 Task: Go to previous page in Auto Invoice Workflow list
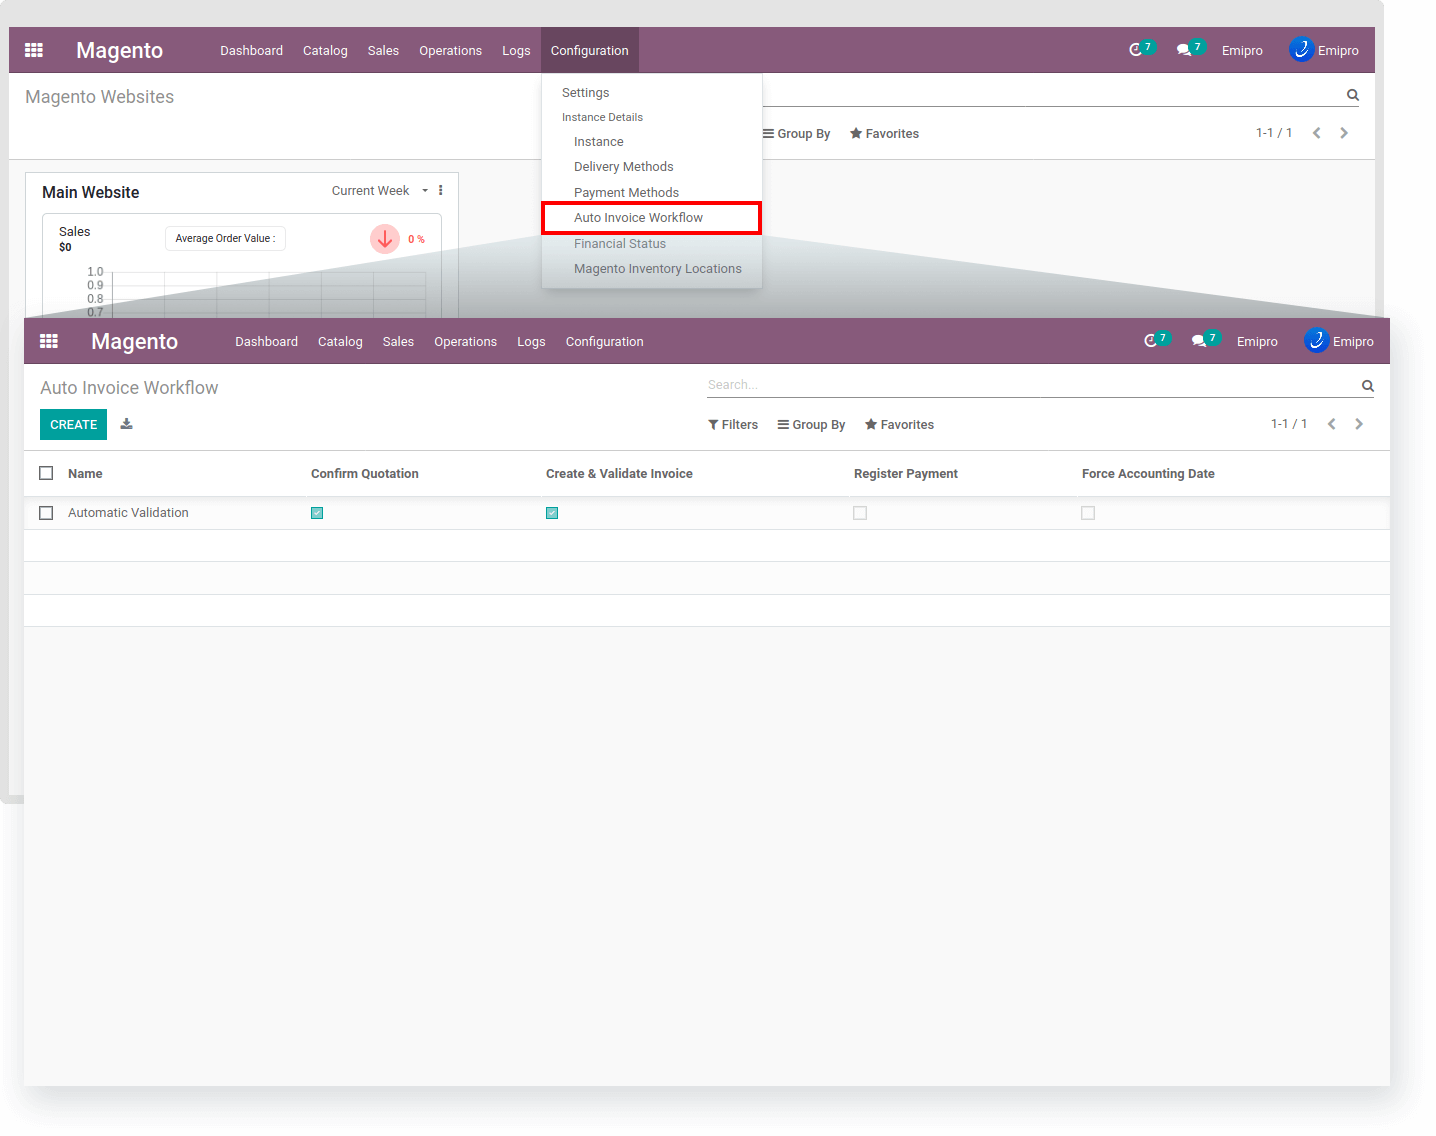point(1332,424)
